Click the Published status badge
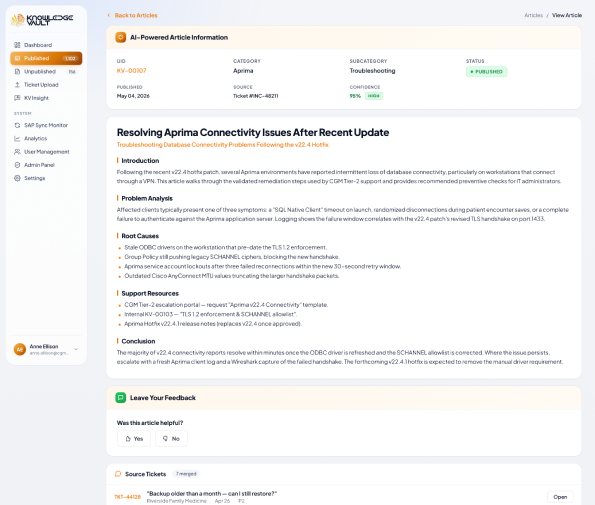The image size is (595, 505). coord(486,72)
